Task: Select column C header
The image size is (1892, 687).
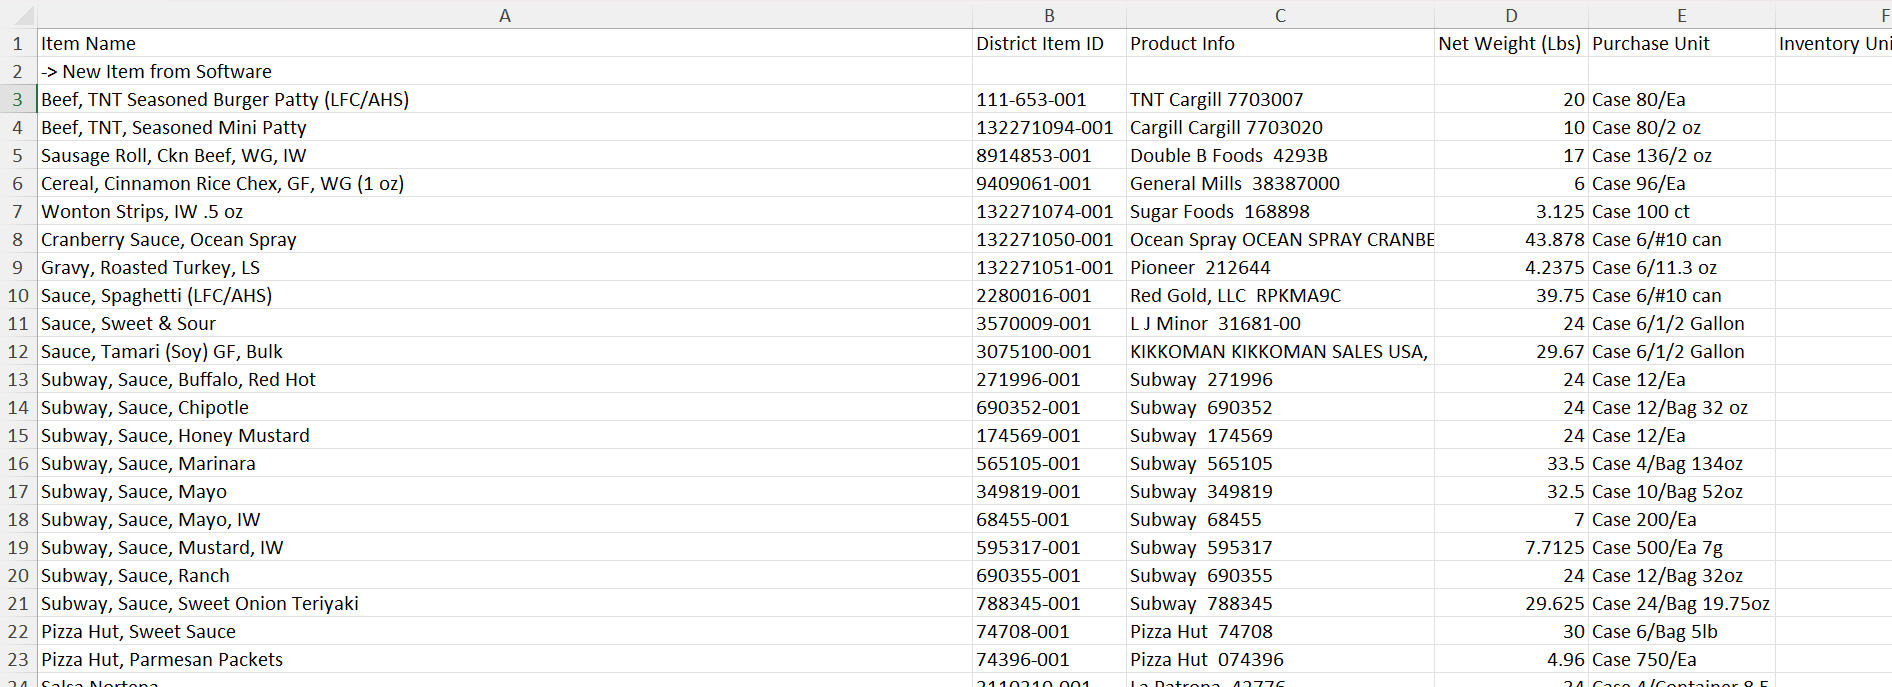Action: point(1280,15)
